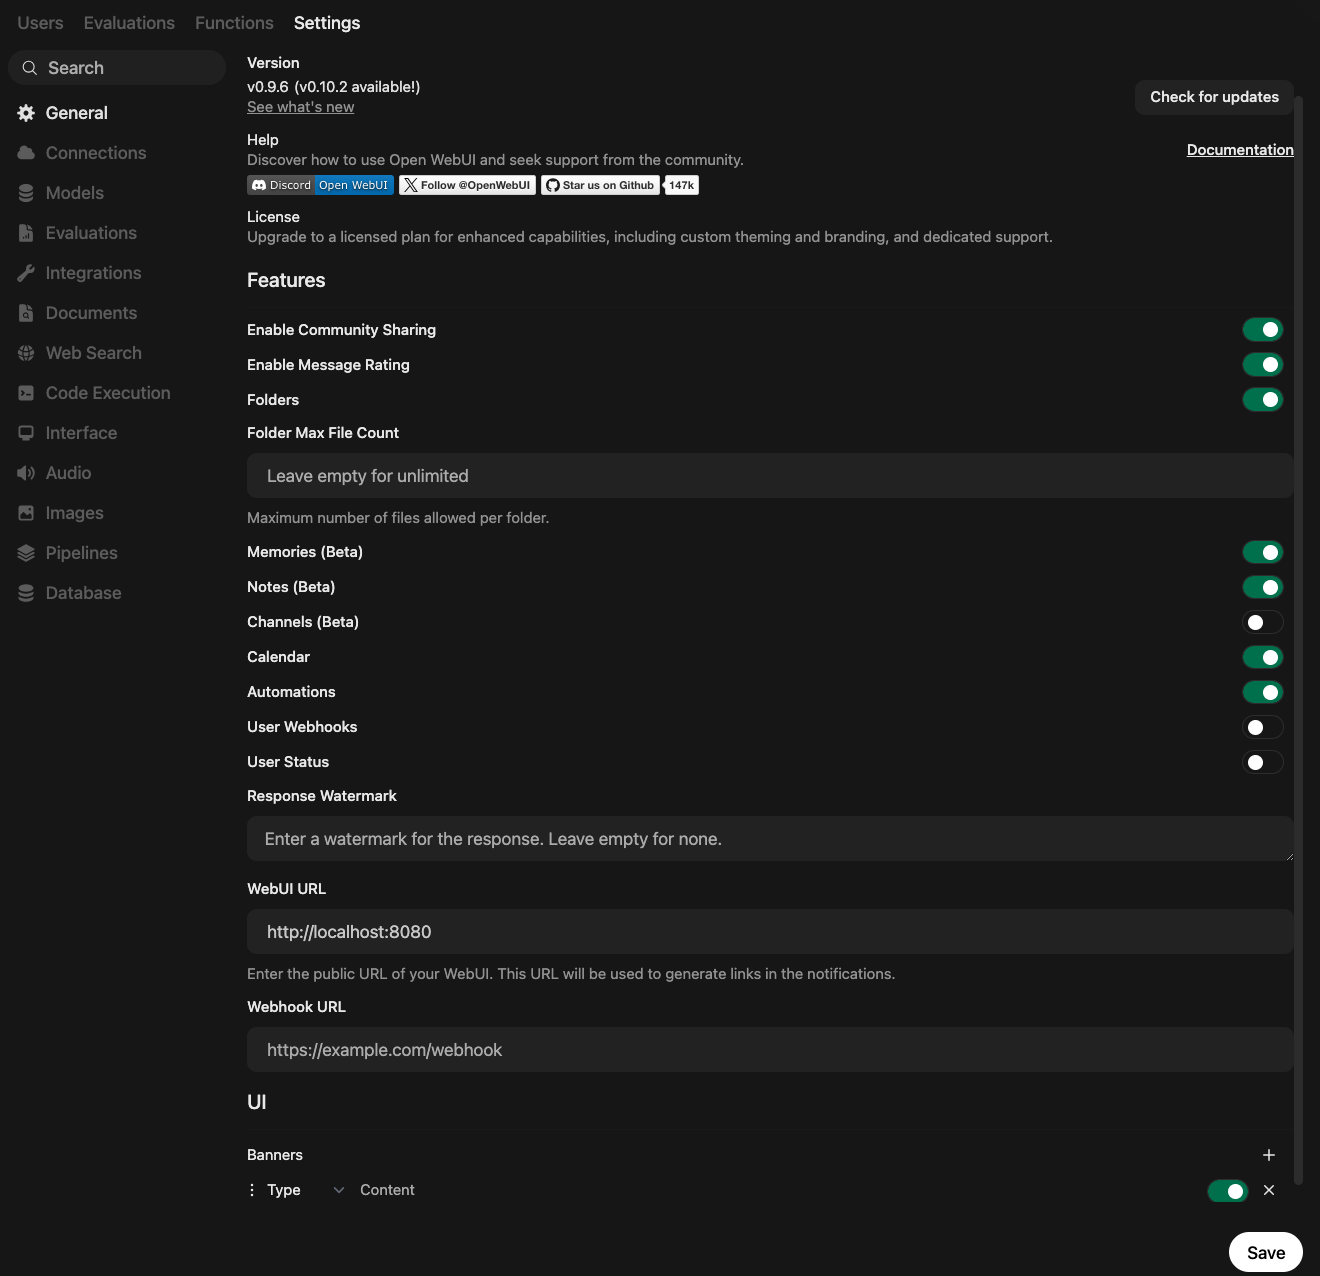The width and height of the screenshot is (1320, 1276).
Task: Click the search magnifier icon
Action: [x=30, y=68]
